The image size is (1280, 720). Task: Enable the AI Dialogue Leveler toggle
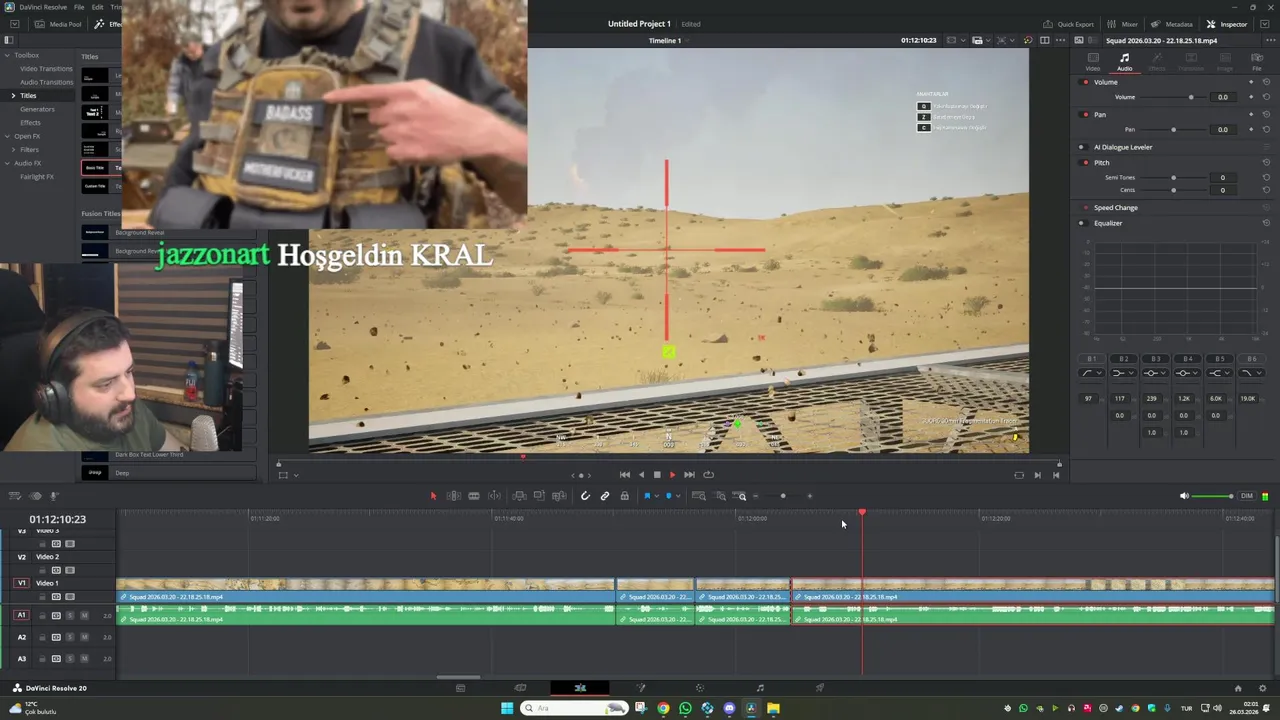point(1081,147)
